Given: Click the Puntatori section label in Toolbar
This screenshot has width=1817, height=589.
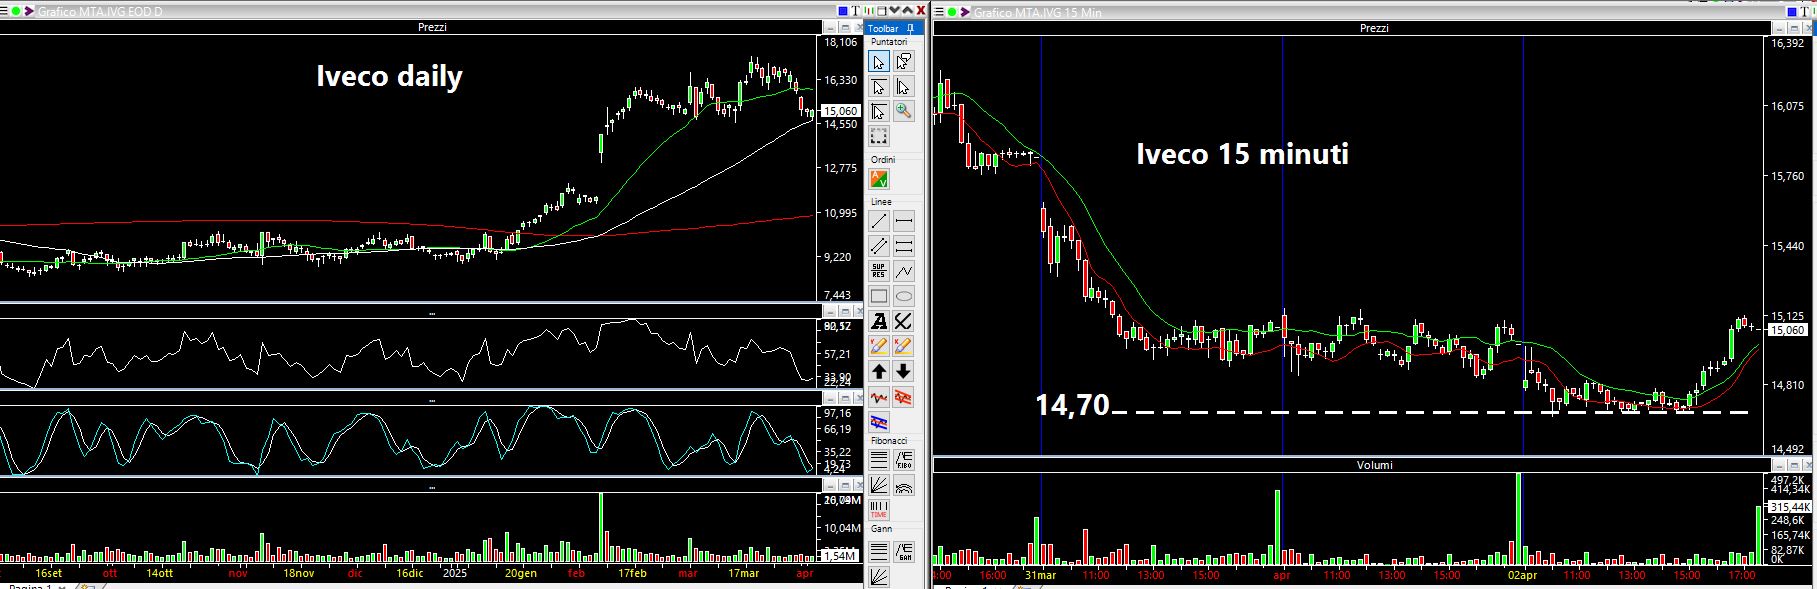Looking at the screenshot, I should [x=889, y=42].
